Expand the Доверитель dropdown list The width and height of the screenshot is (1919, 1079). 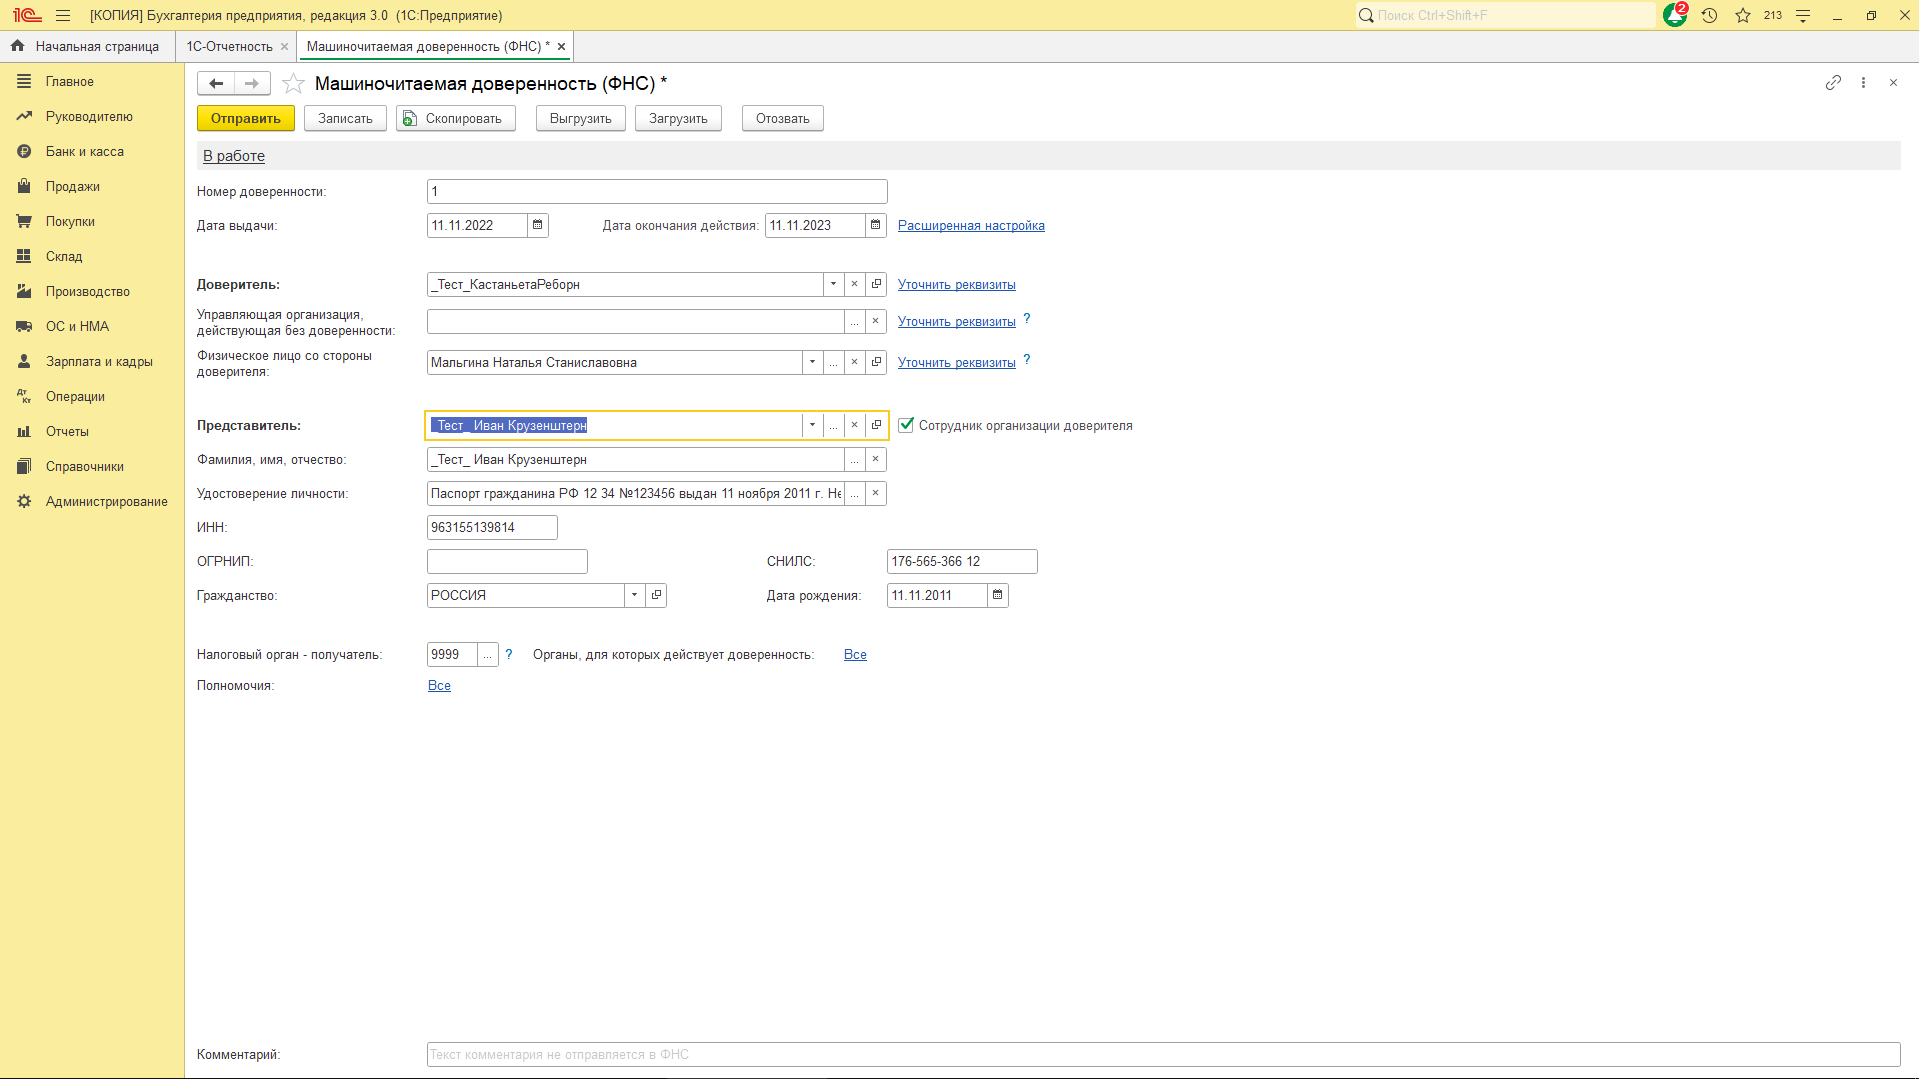coord(833,284)
